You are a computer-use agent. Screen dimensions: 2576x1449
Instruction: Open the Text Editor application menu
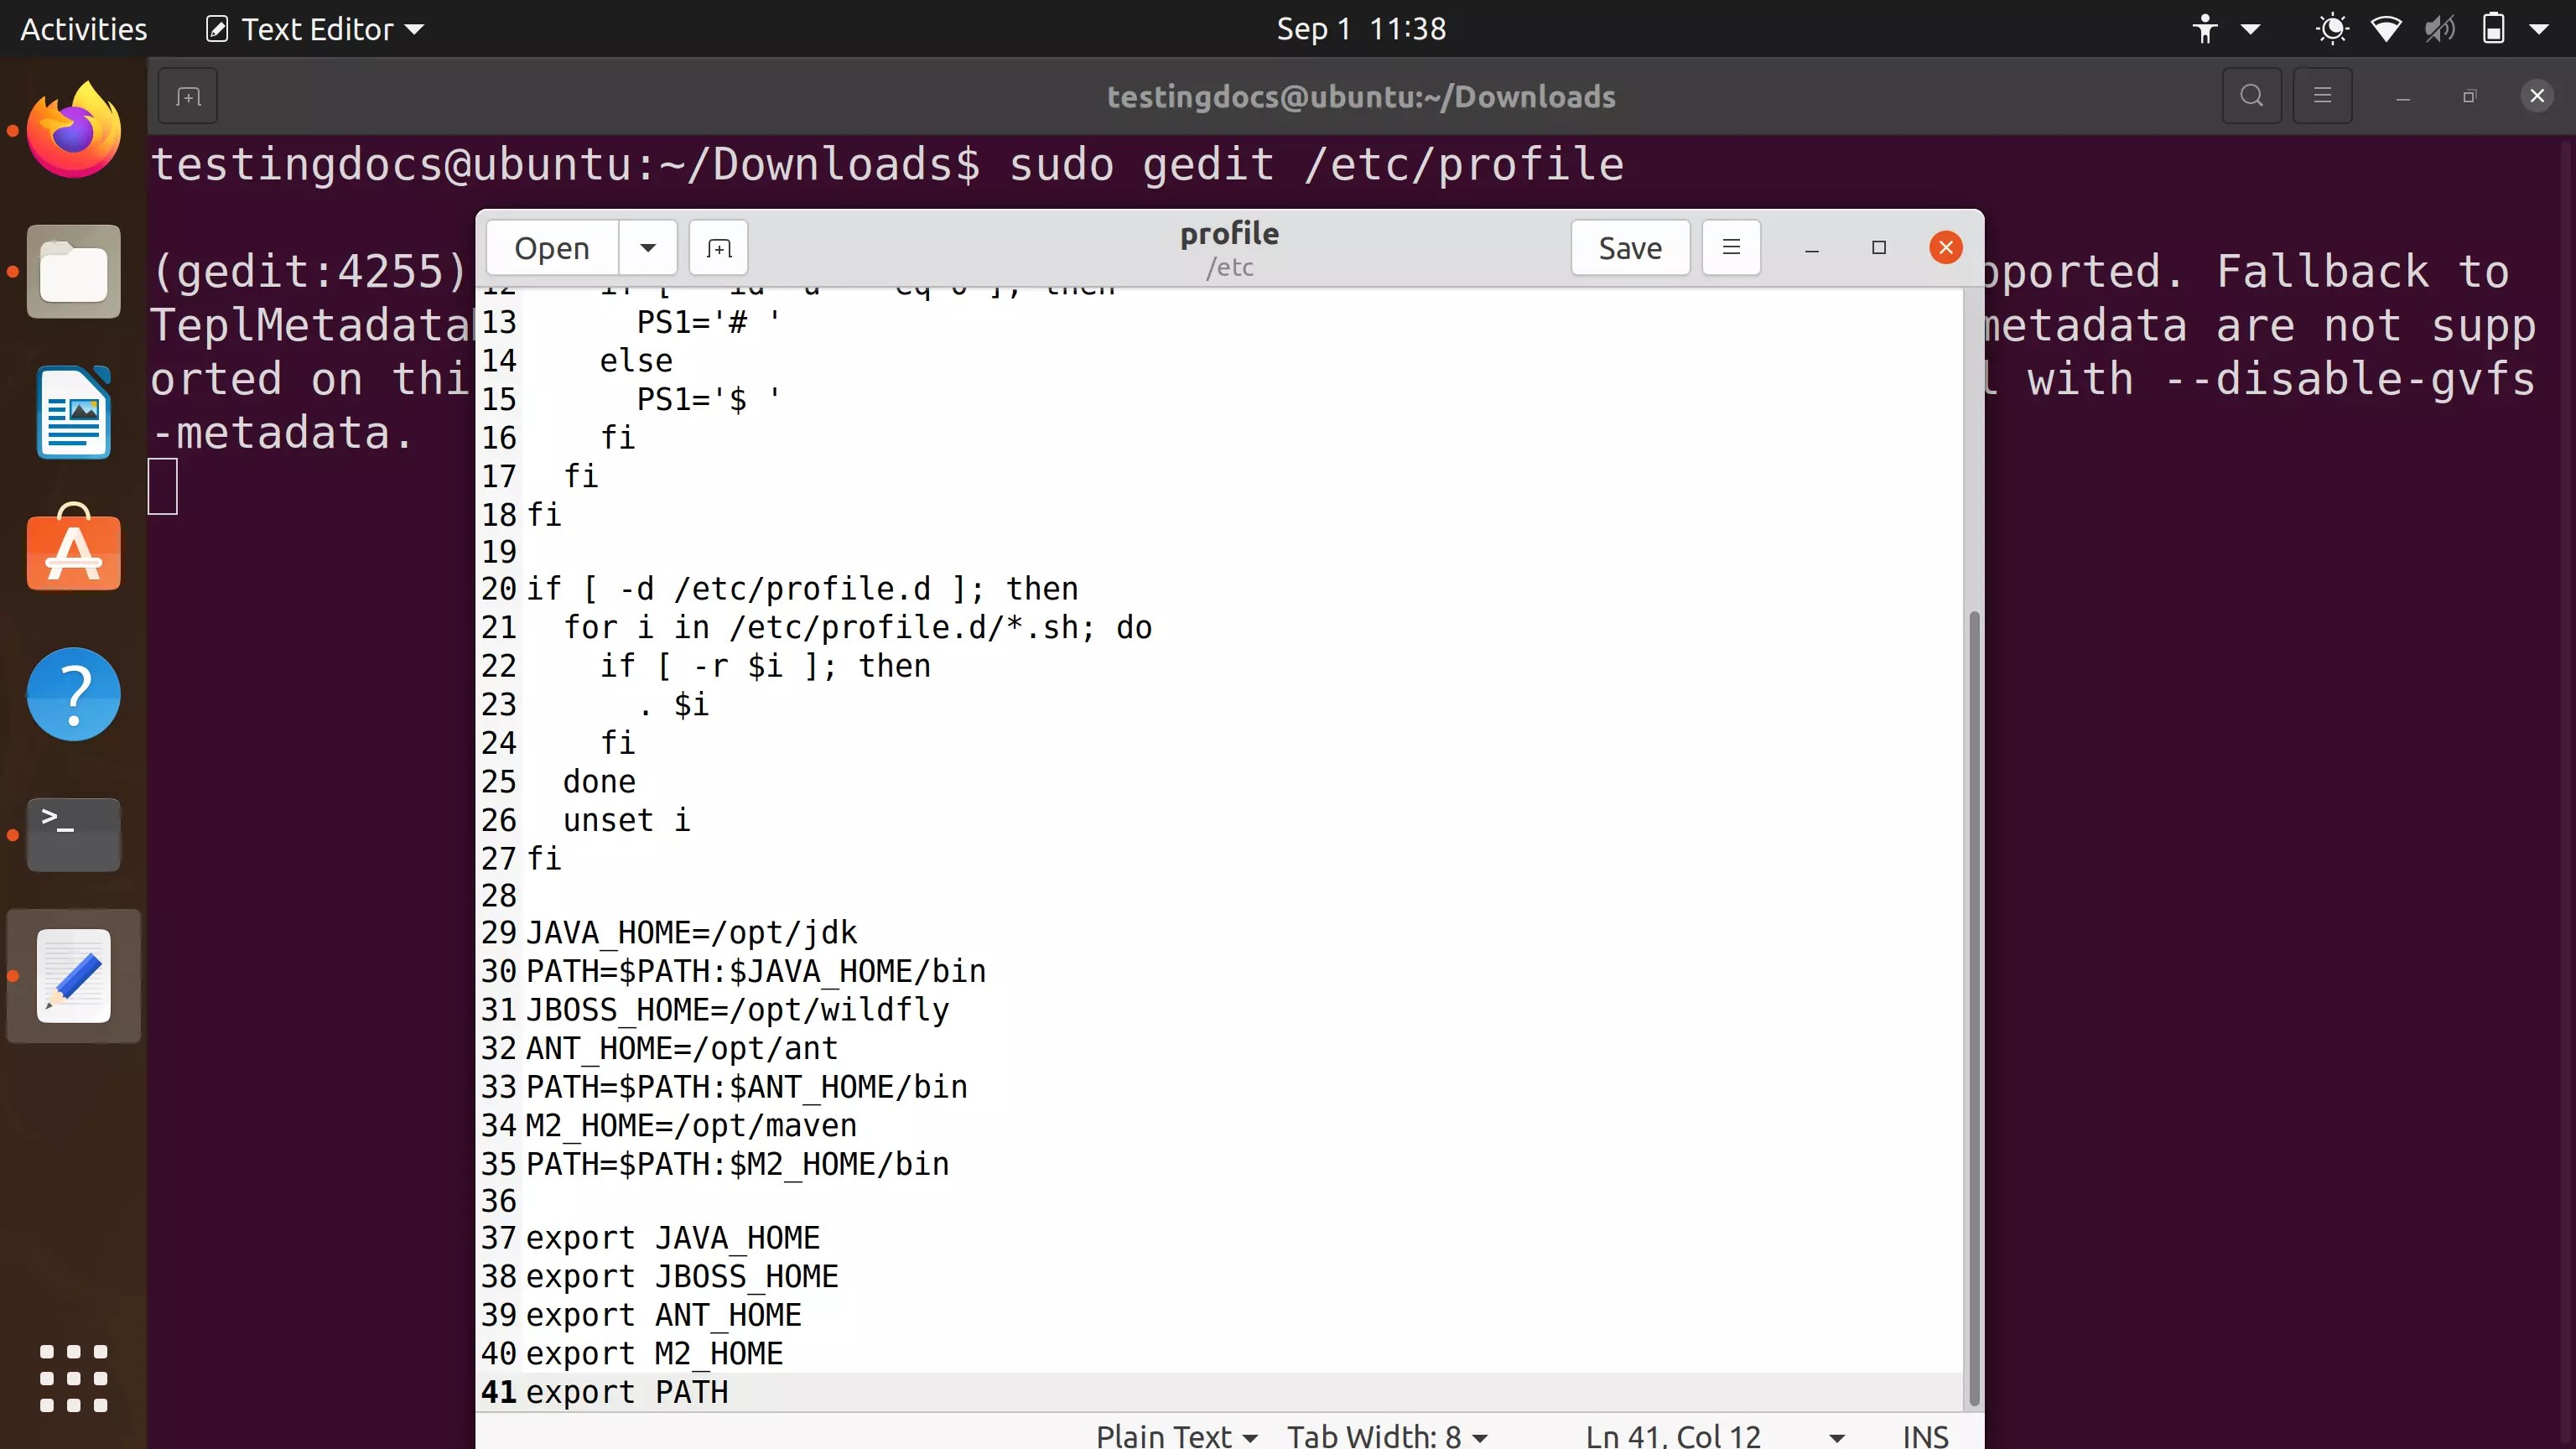coord(313,28)
